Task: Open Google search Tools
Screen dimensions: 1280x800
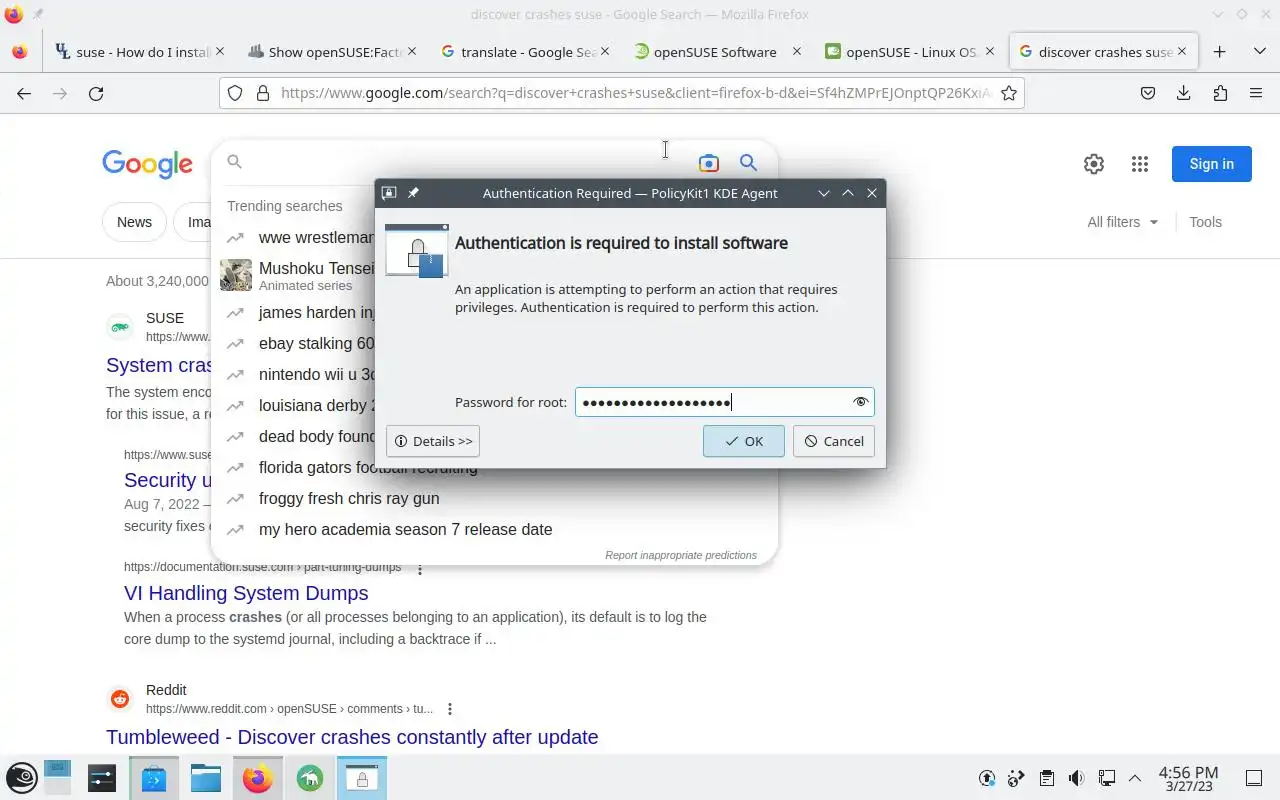Action: pos(1205,222)
